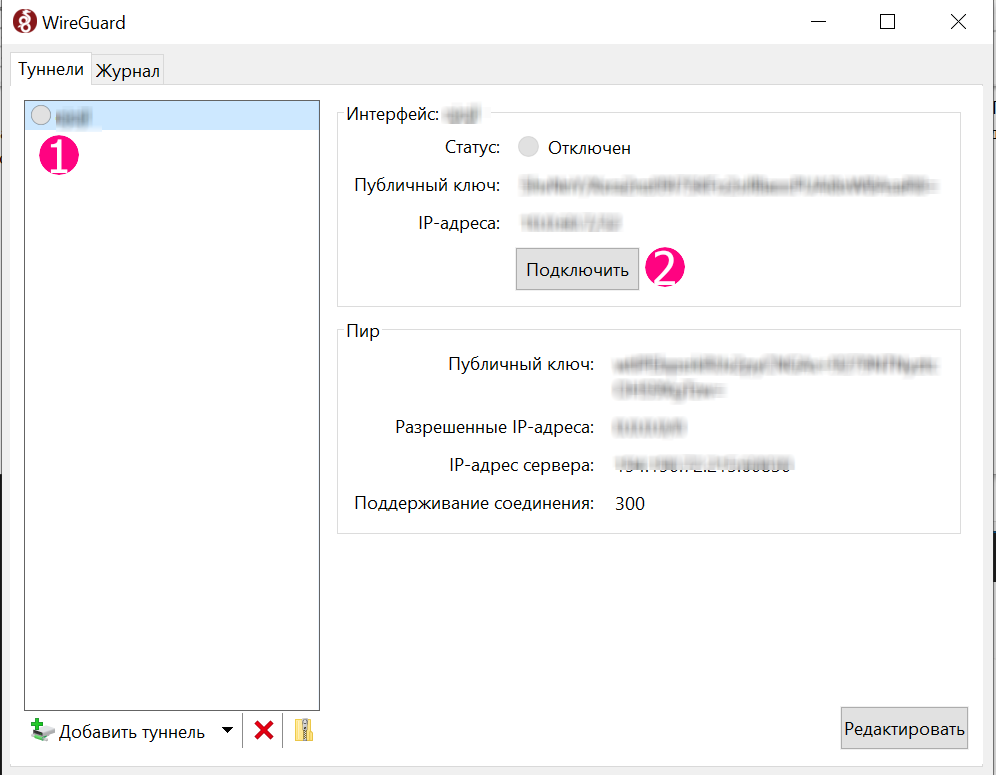The image size is (996, 775).
Task: Click the Поддерживание соединения label
Action: tap(474, 503)
